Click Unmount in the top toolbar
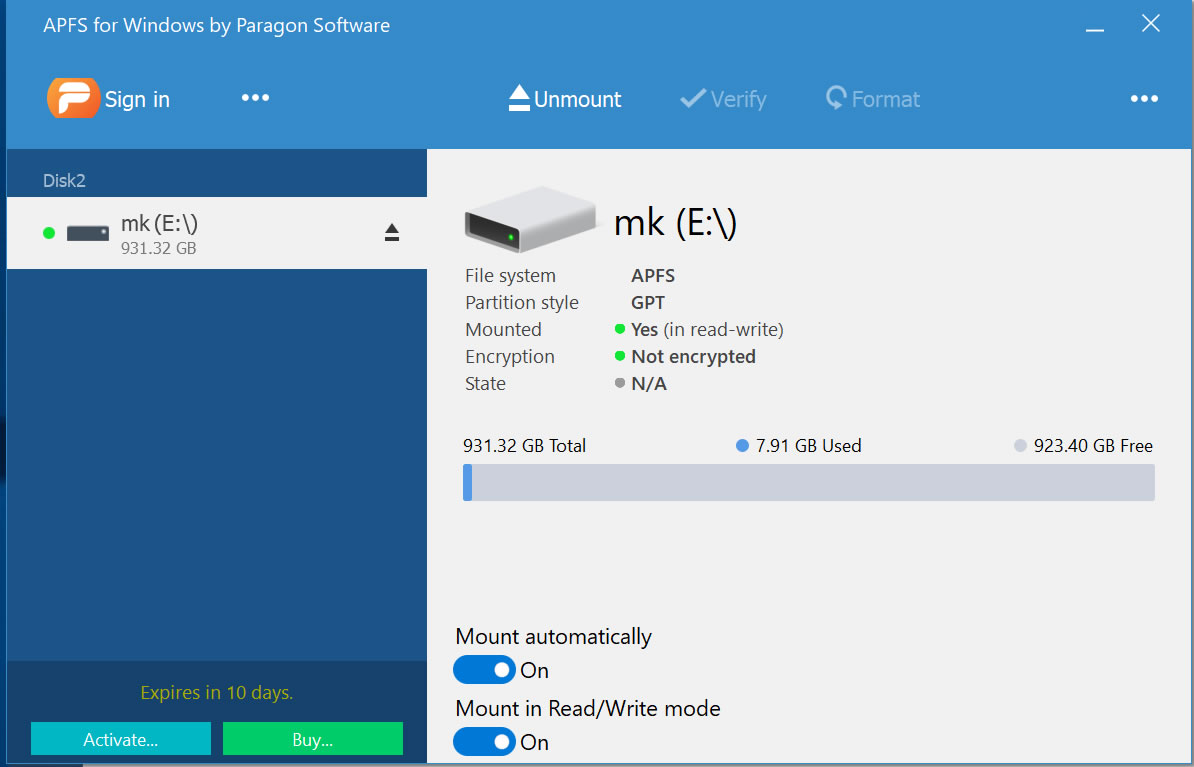The image size is (1194, 767). pyautogui.click(x=565, y=99)
